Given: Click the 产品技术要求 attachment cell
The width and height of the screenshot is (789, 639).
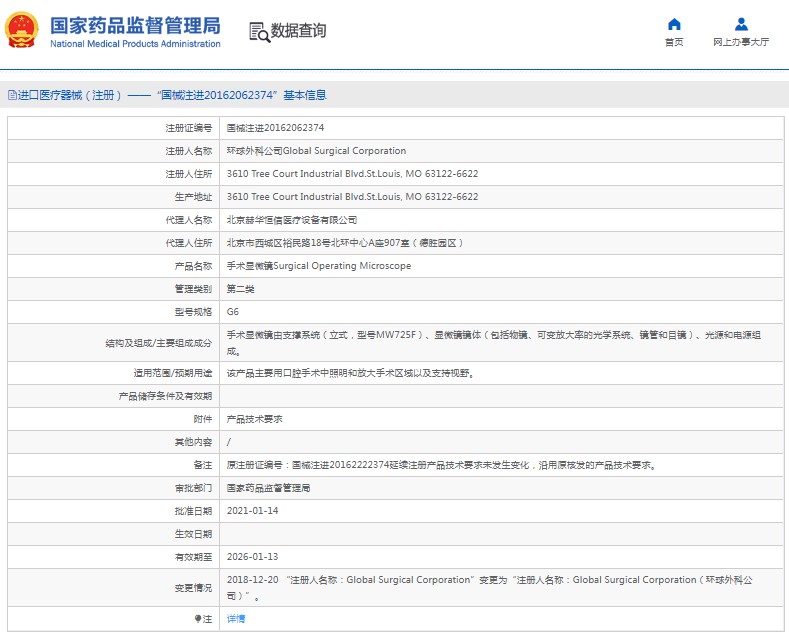Looking at the screenshot, I should coord(255,419).
